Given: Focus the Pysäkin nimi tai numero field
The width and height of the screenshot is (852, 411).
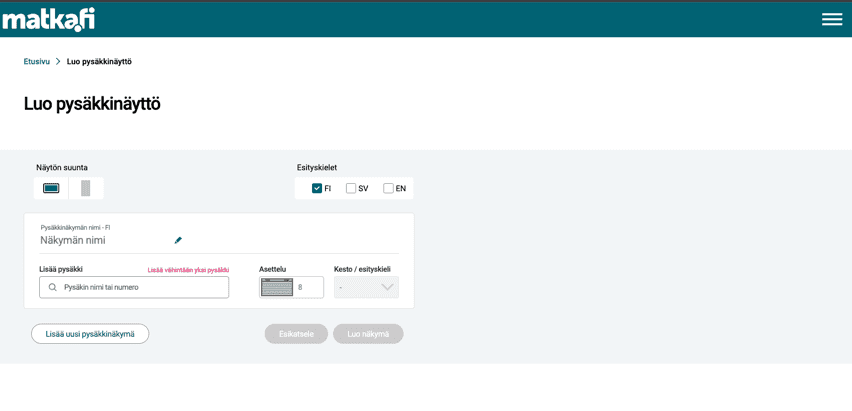Looking at the screenshot, I should click(x=134, y=287).
